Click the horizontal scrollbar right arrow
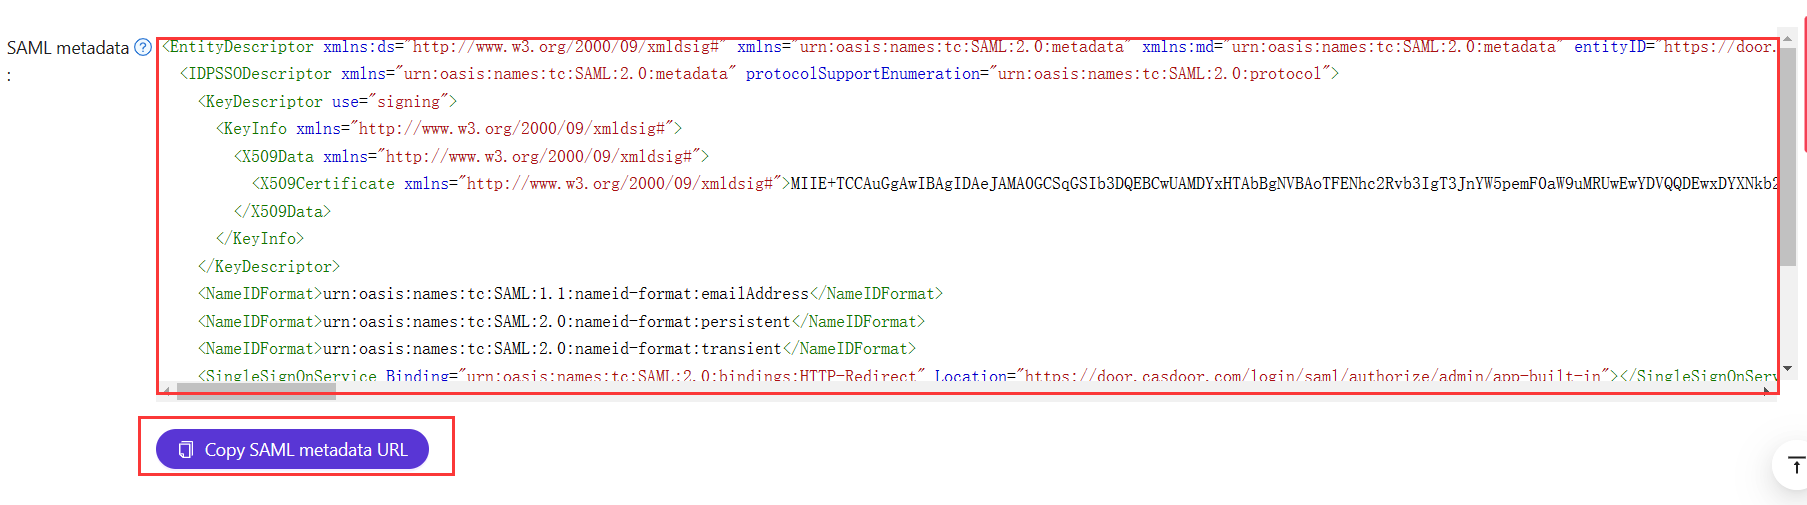The image size is (1807, 505). pyautogui.click(x=1767, y=389)
